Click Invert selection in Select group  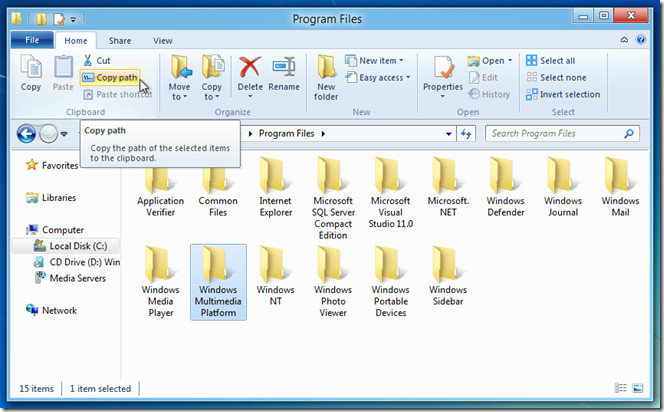coord(563,94)
